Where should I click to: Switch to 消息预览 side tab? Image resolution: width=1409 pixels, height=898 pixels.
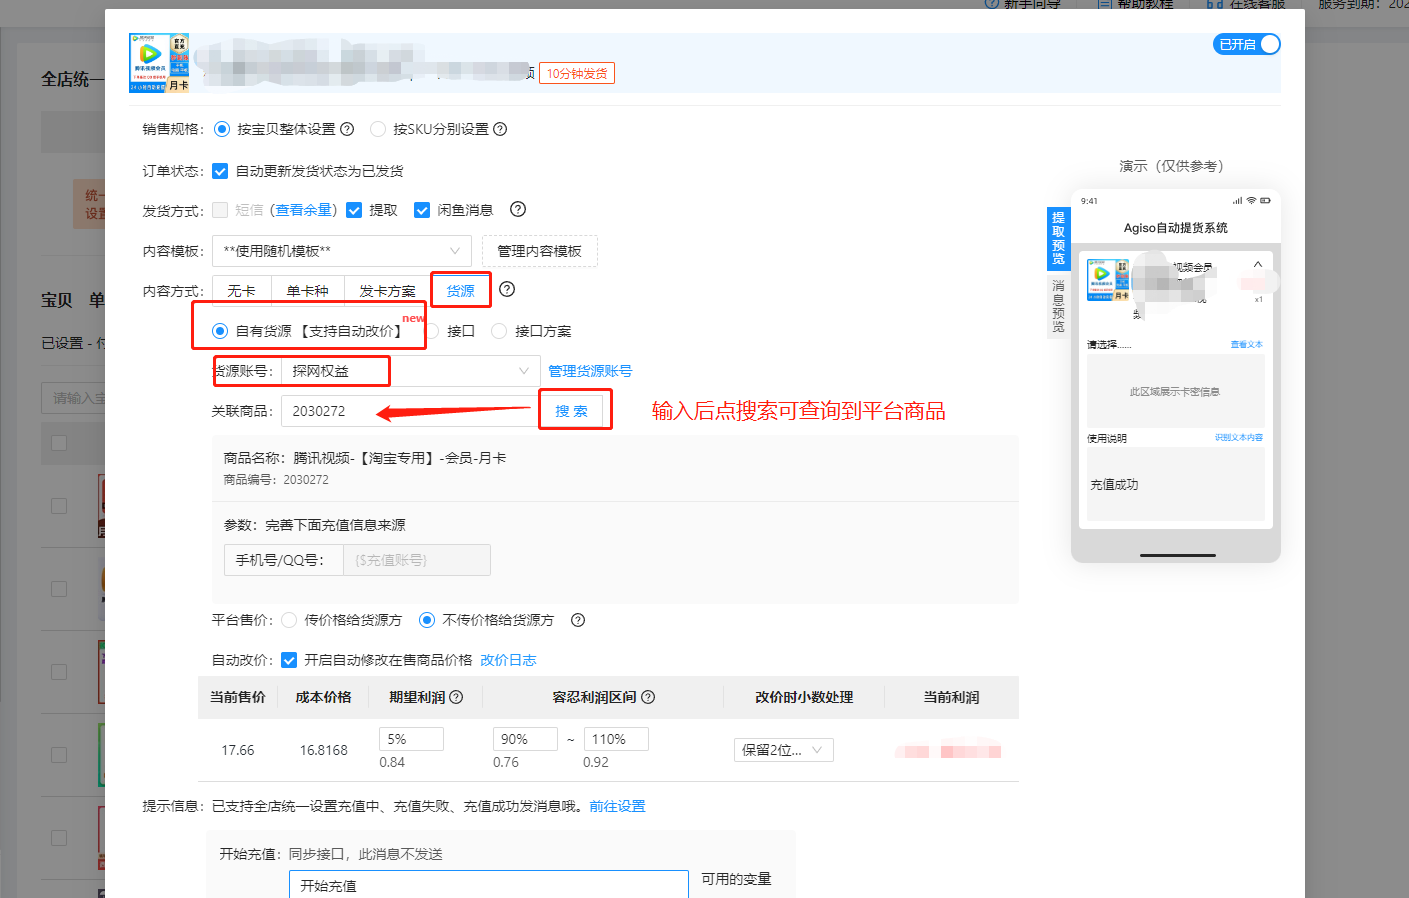[1058, 306]
